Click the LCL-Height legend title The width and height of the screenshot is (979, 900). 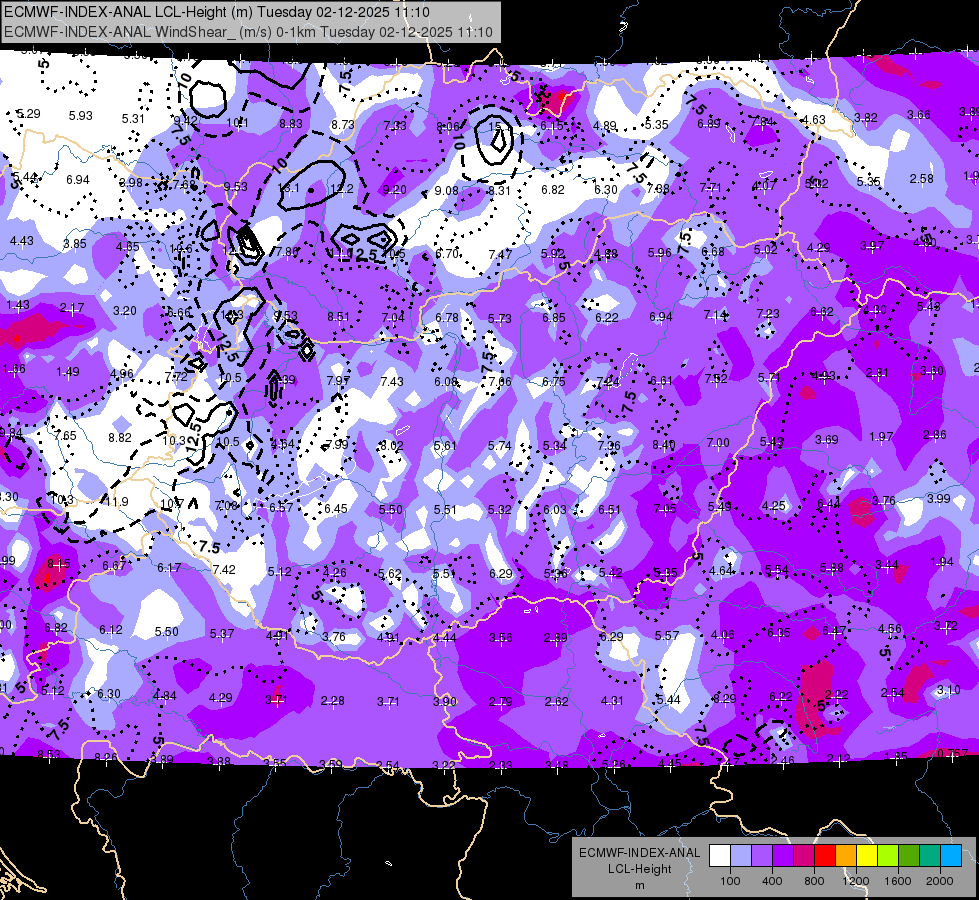tap(639, 869)
